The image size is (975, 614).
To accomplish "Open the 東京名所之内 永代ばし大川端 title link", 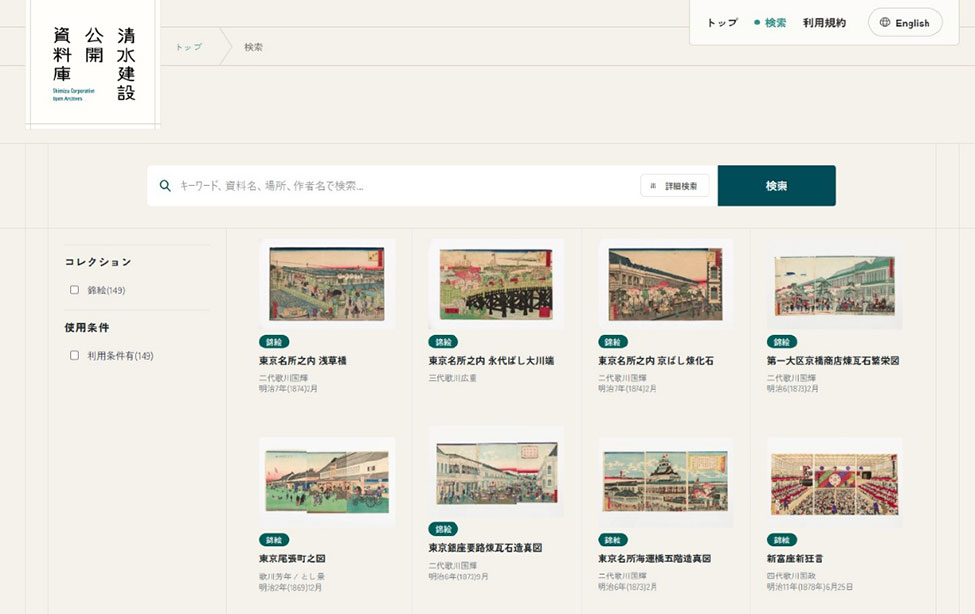I will [491, 360].
